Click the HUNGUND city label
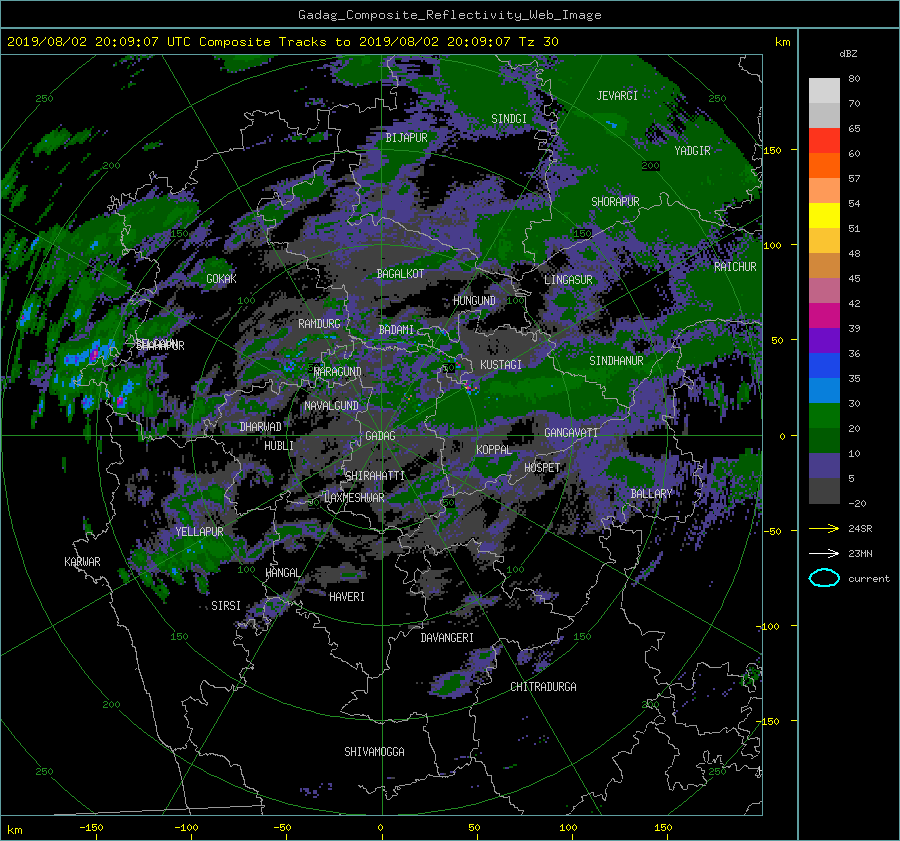Screen dimensions: 900x841 coord(474,301)
